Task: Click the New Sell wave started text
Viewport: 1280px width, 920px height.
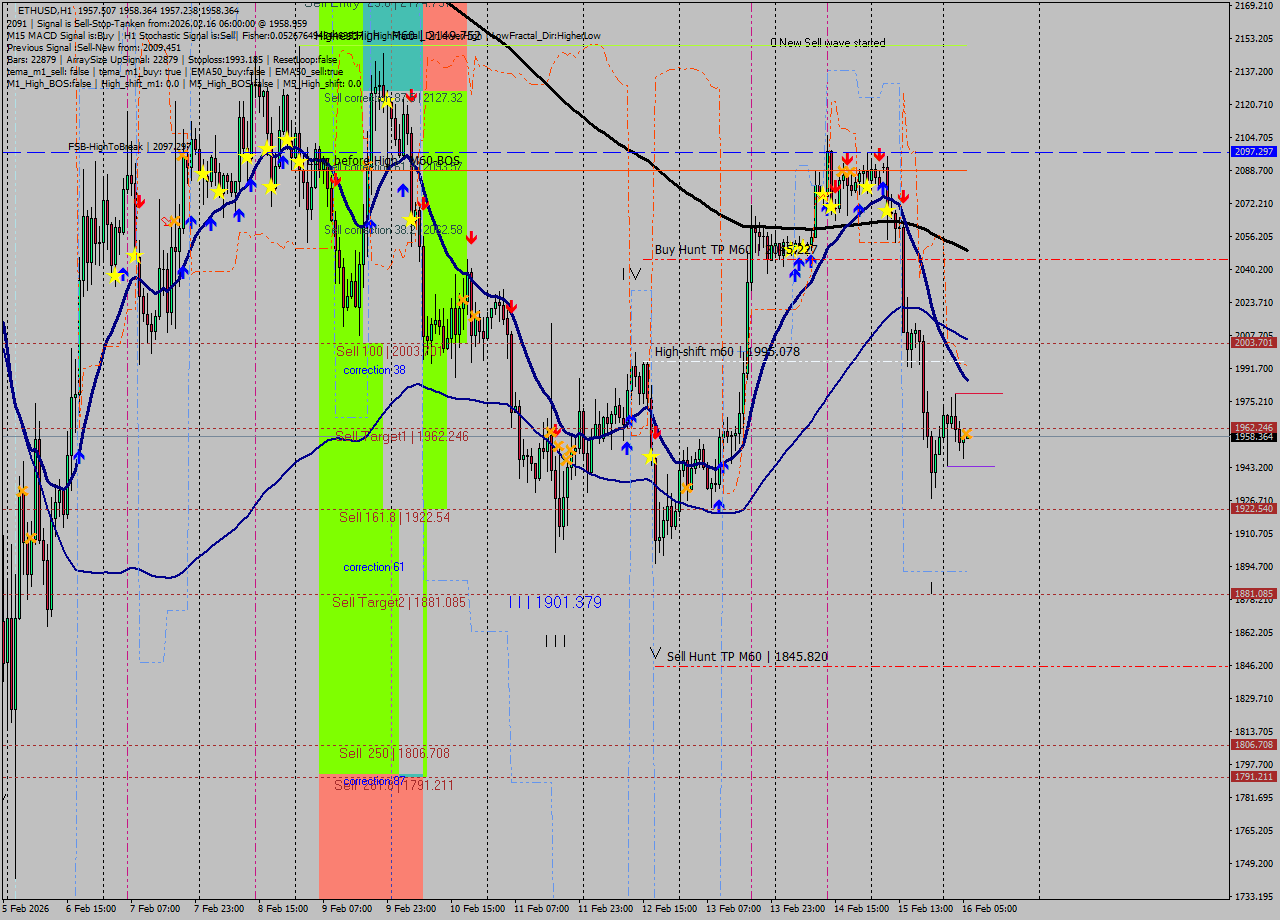Action: (x=827, y=43)
